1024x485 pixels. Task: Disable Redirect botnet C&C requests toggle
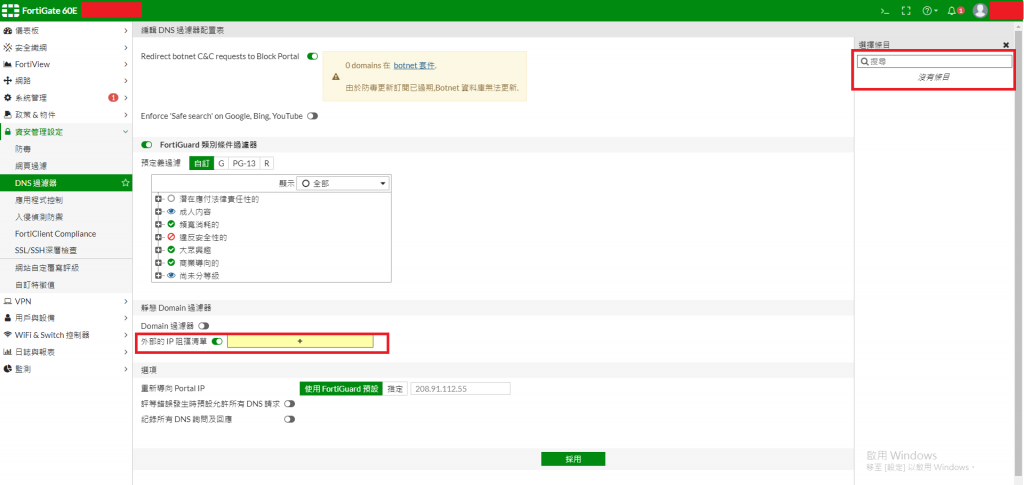click(x=312, y=57)
